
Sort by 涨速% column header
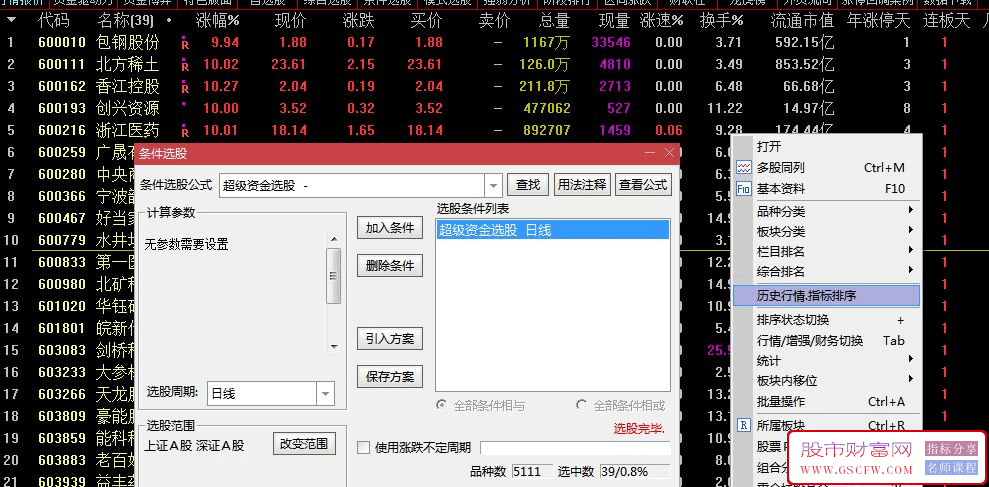click(x=661, y=21)
